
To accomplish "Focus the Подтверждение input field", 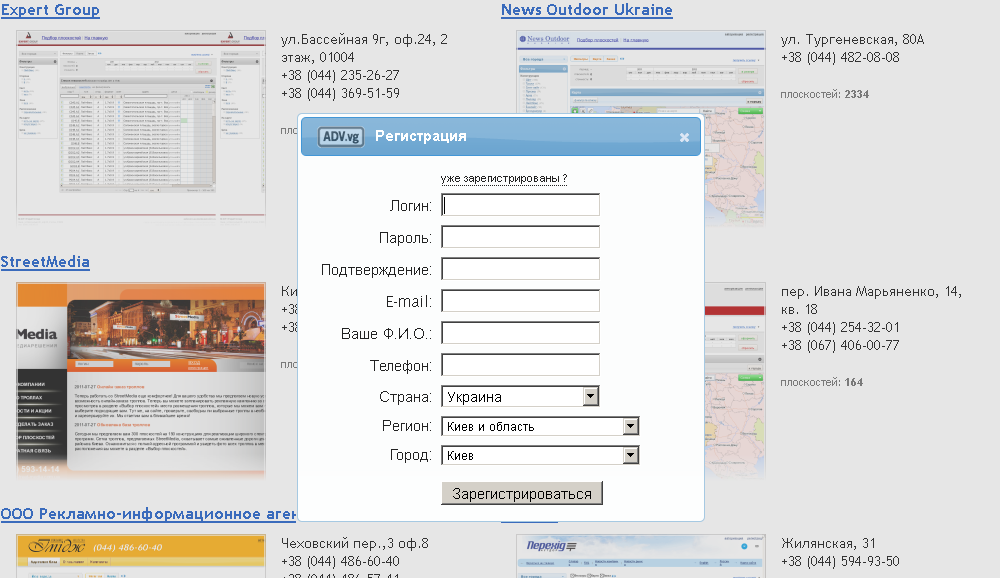I will click(x=520, y=269).
